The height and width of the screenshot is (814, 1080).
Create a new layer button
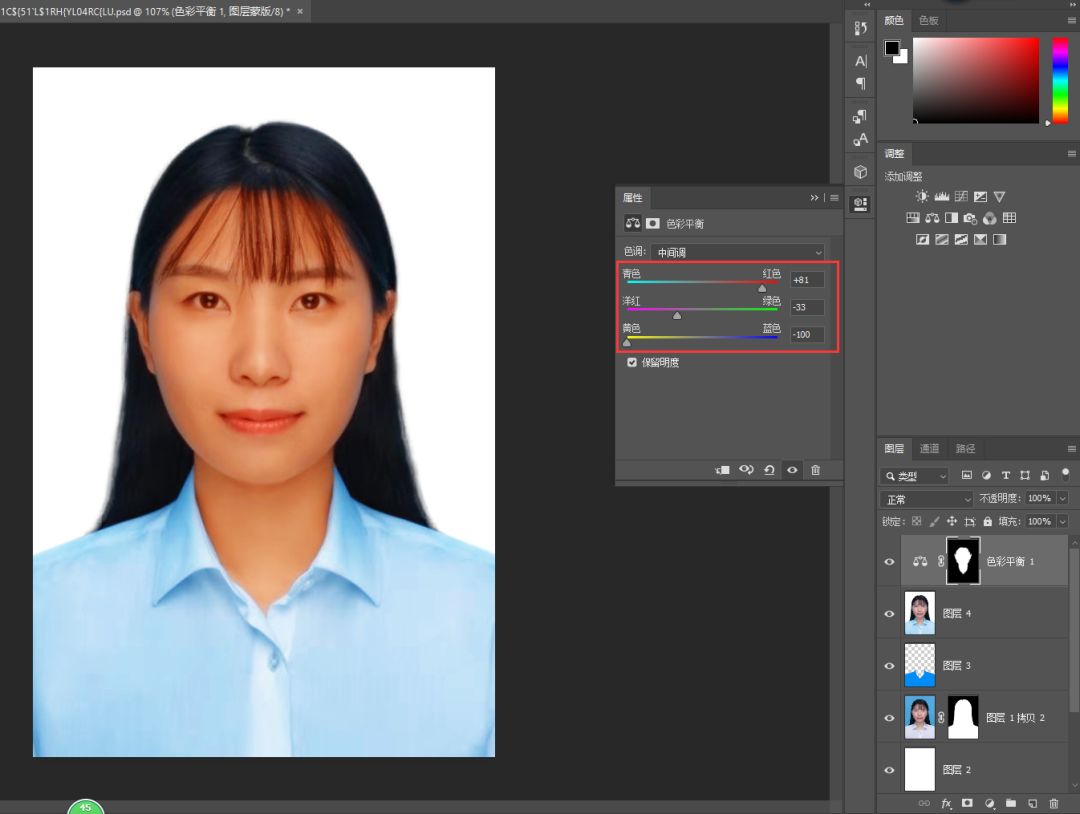click(x=1032, y=803)
